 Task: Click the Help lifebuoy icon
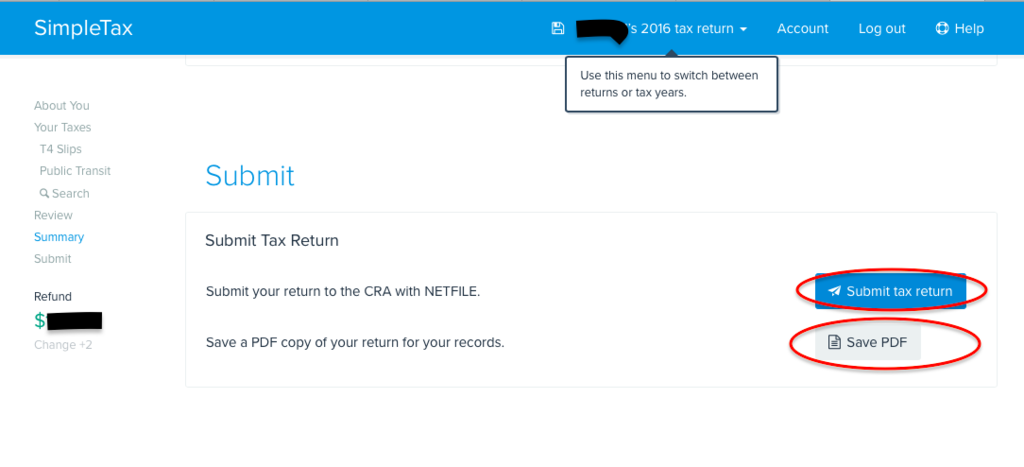pos(942,28)
